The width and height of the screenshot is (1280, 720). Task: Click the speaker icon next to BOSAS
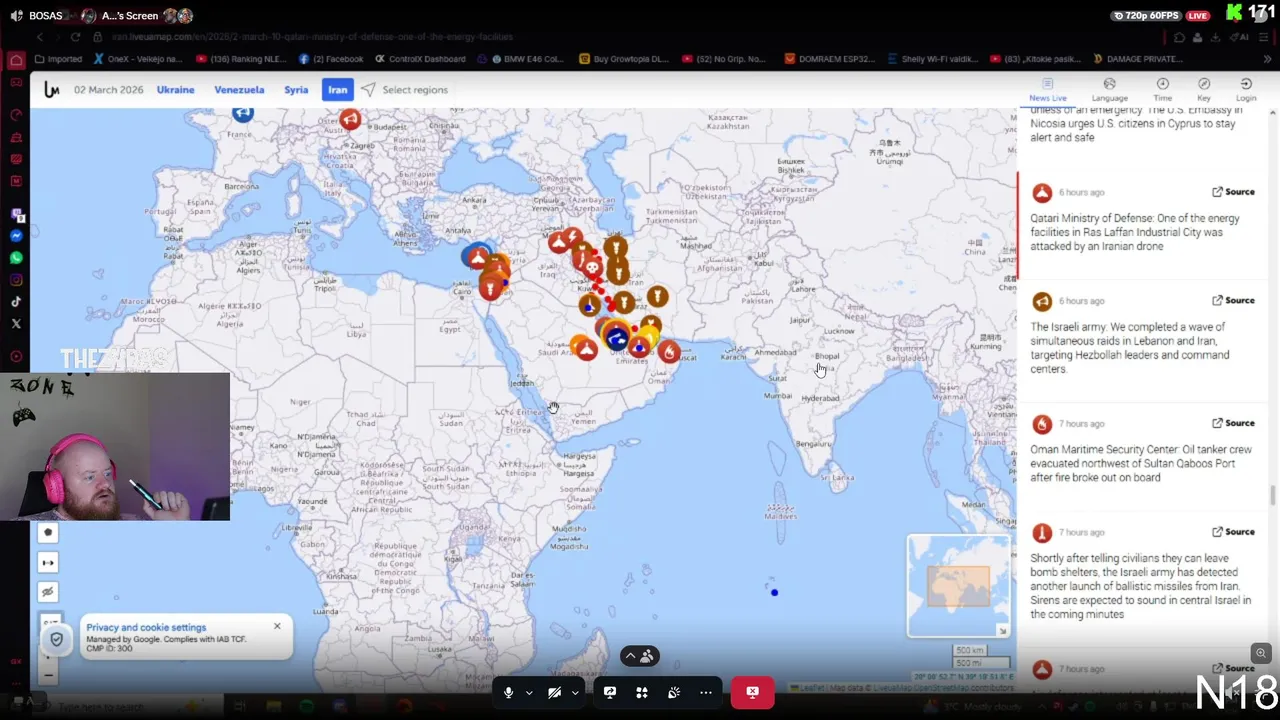(16, 16)
